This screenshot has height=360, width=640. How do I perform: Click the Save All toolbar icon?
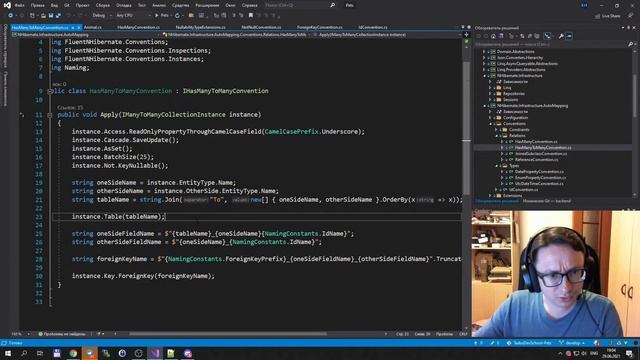pyautogui.click(x=58, y=16)
